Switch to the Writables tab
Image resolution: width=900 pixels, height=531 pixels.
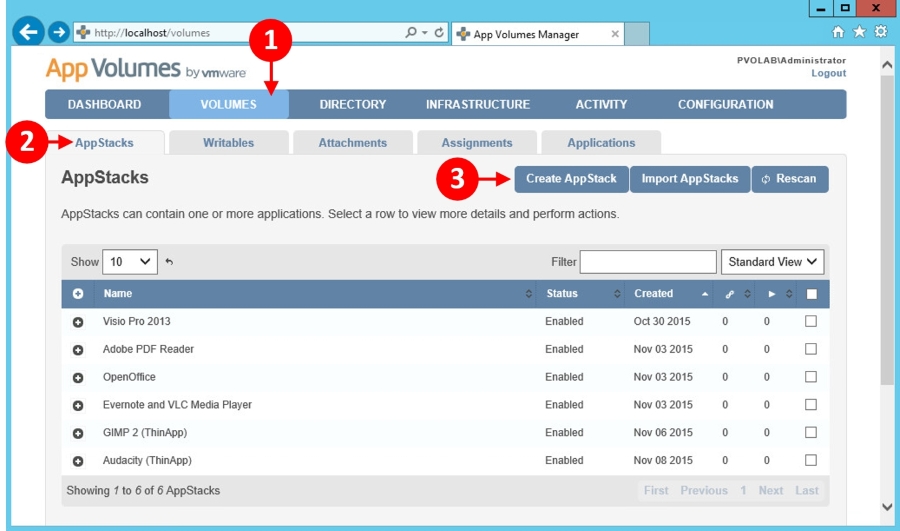(x=228, y=143)
